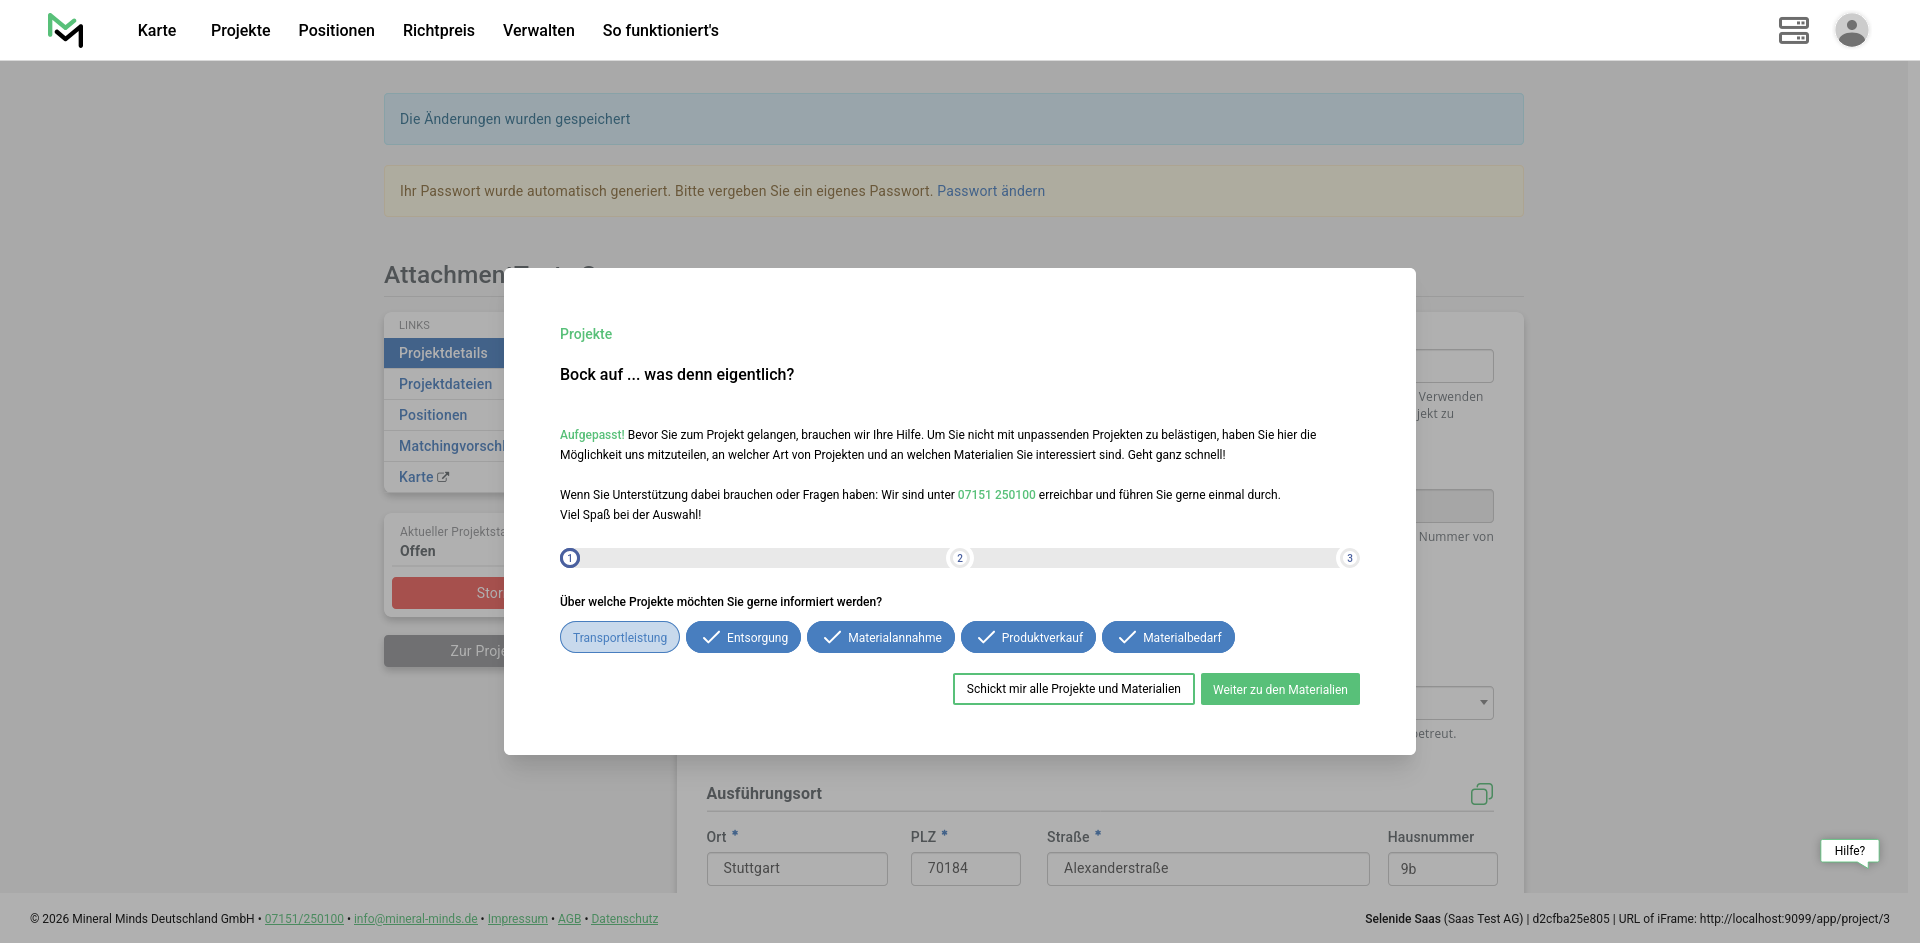
Task: Open the Projekte menu item
Action: click(x=240, y=30)
